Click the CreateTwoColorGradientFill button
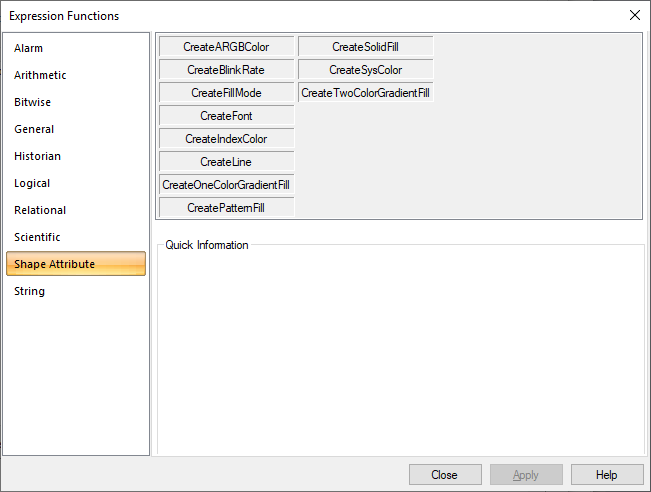Screen dimensions: 651x492 365,93
